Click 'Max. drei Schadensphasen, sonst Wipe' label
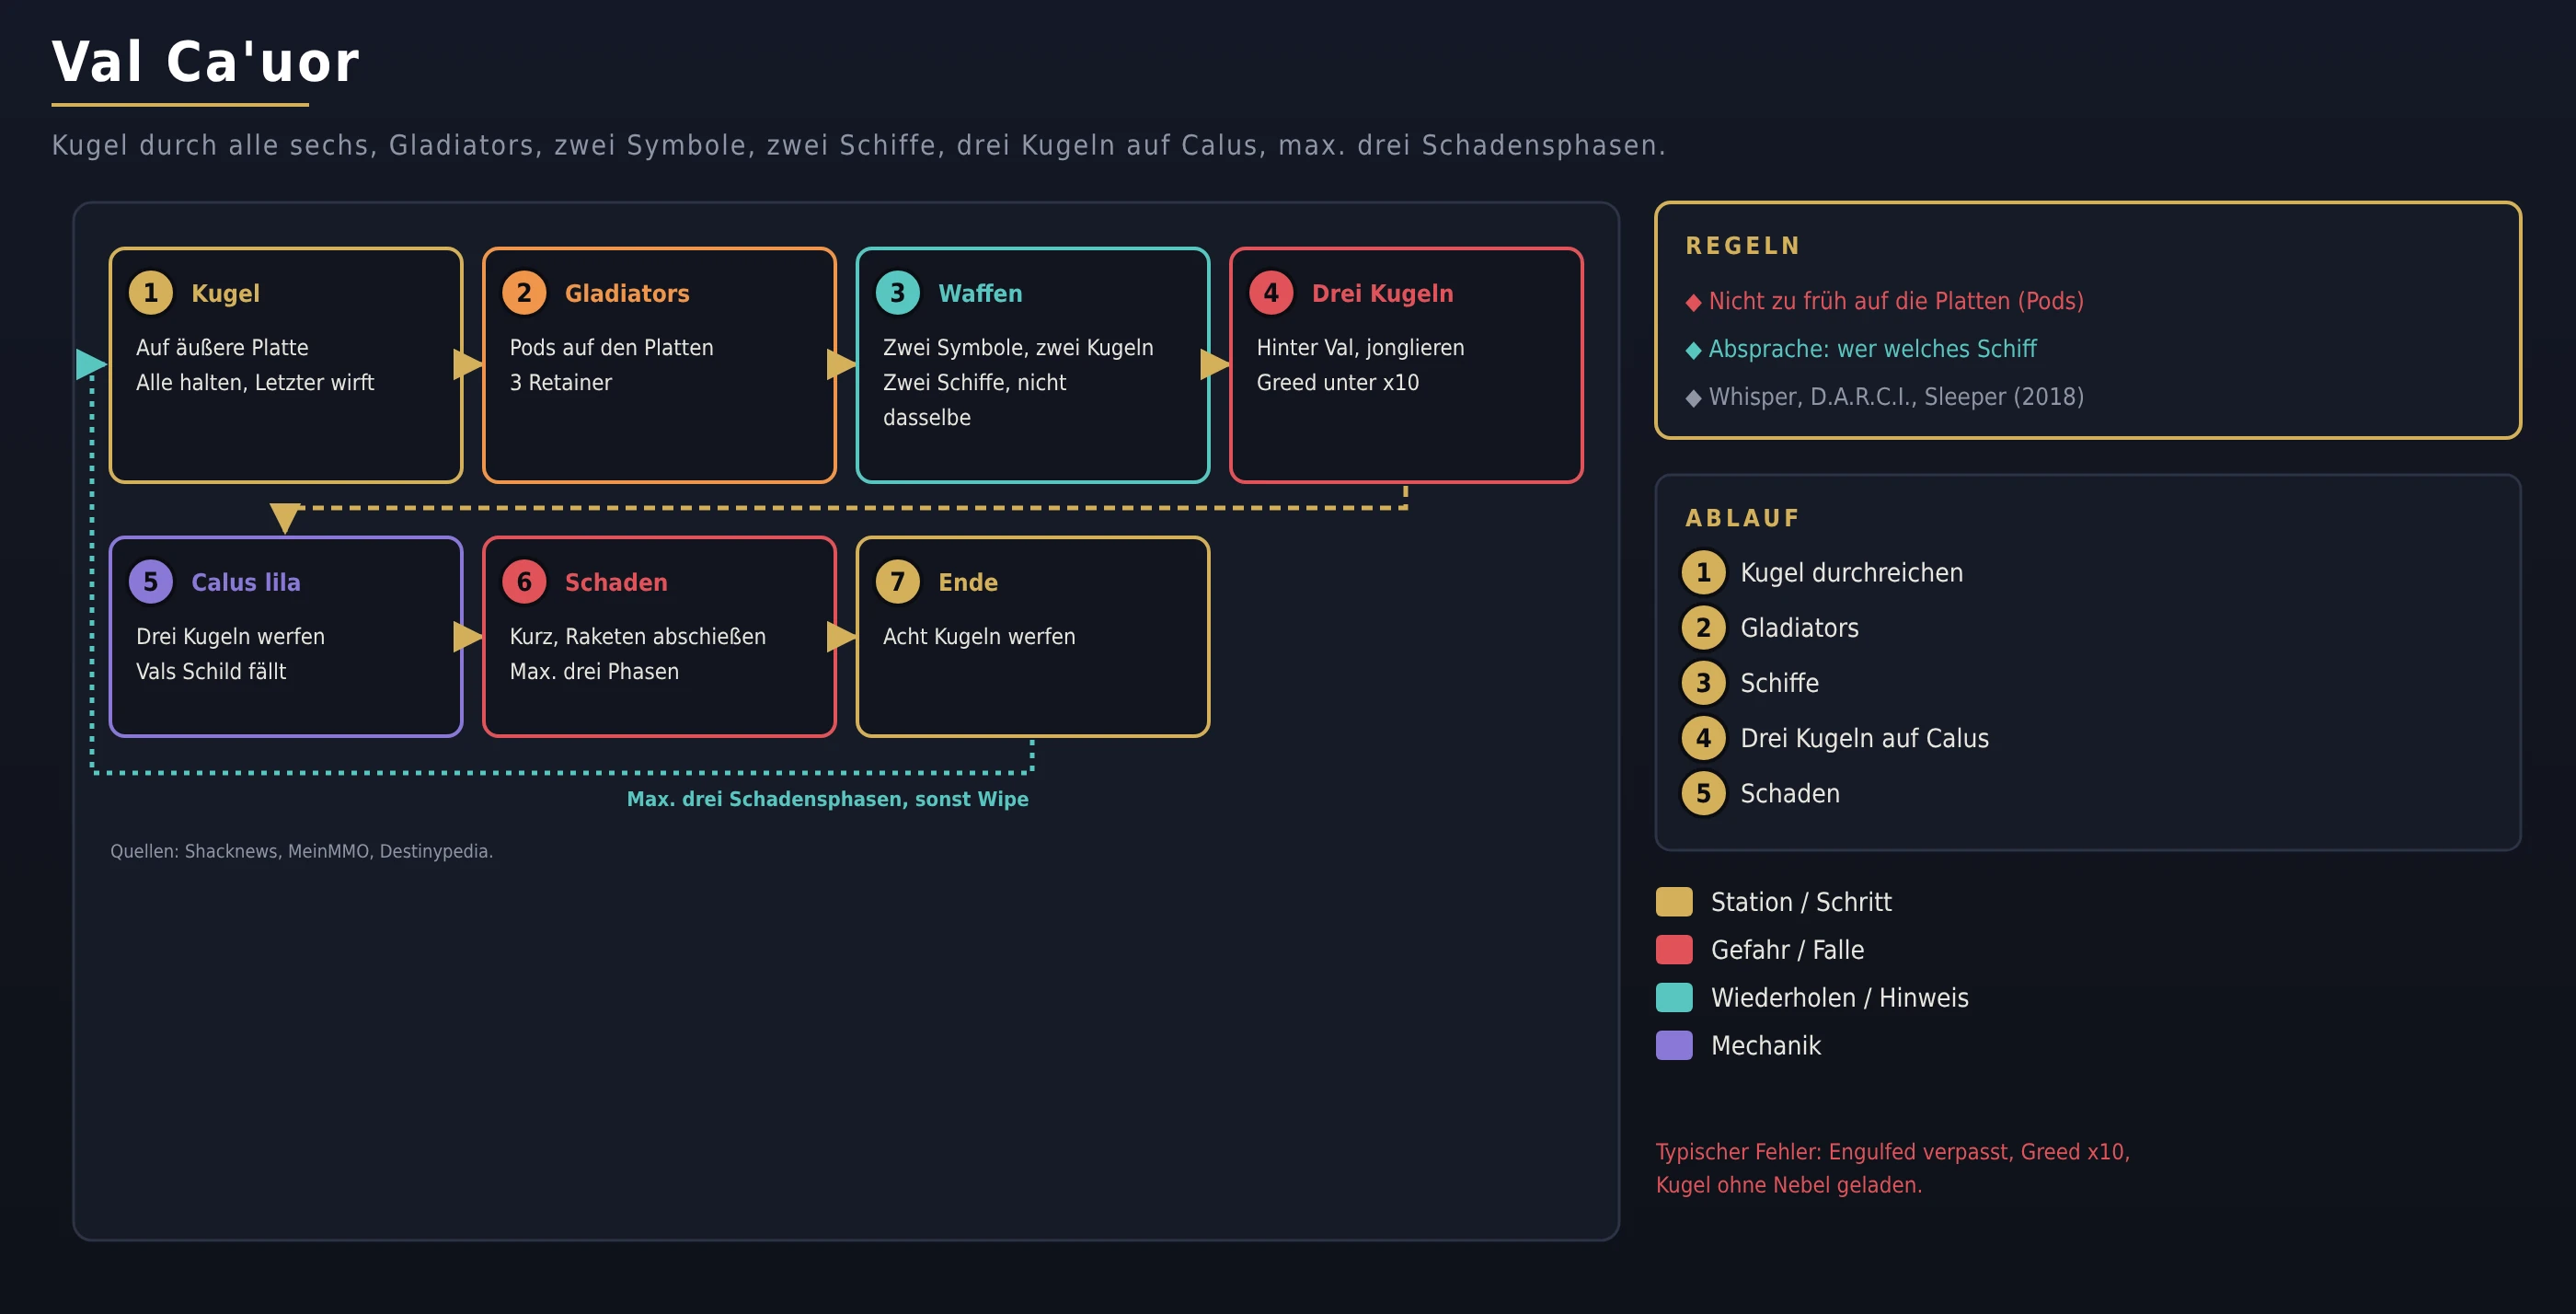 click(x=827, y=799)
